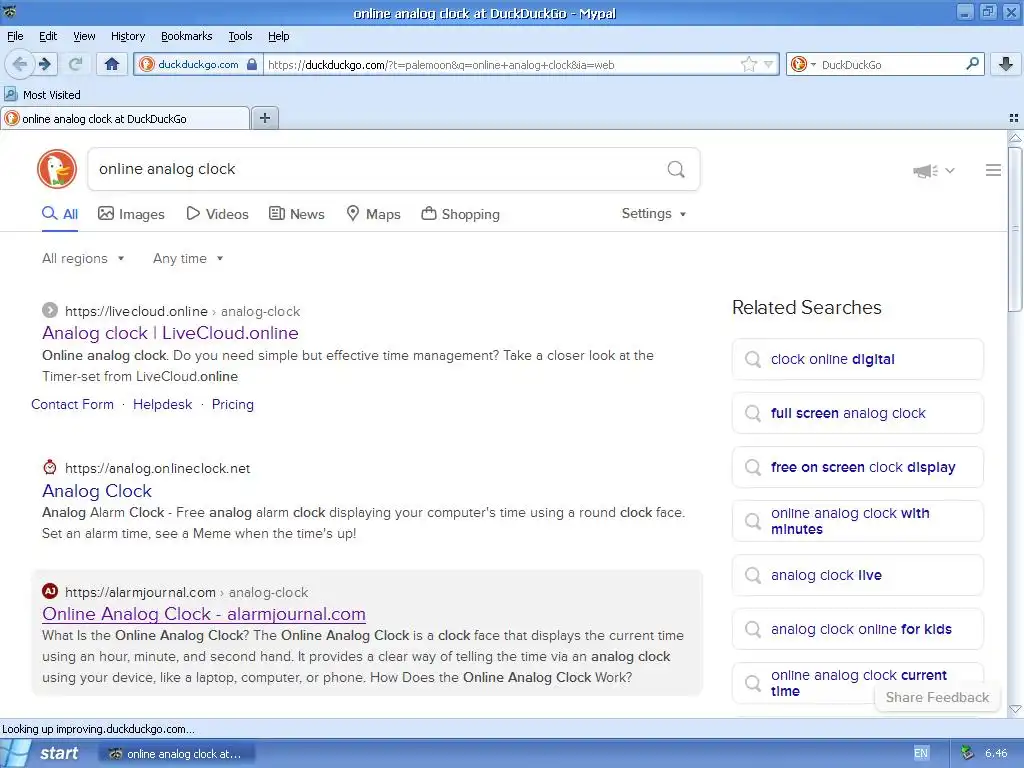Screen dimensions: 1024x768
Task: Open the Tools menu
Action: 240,36
